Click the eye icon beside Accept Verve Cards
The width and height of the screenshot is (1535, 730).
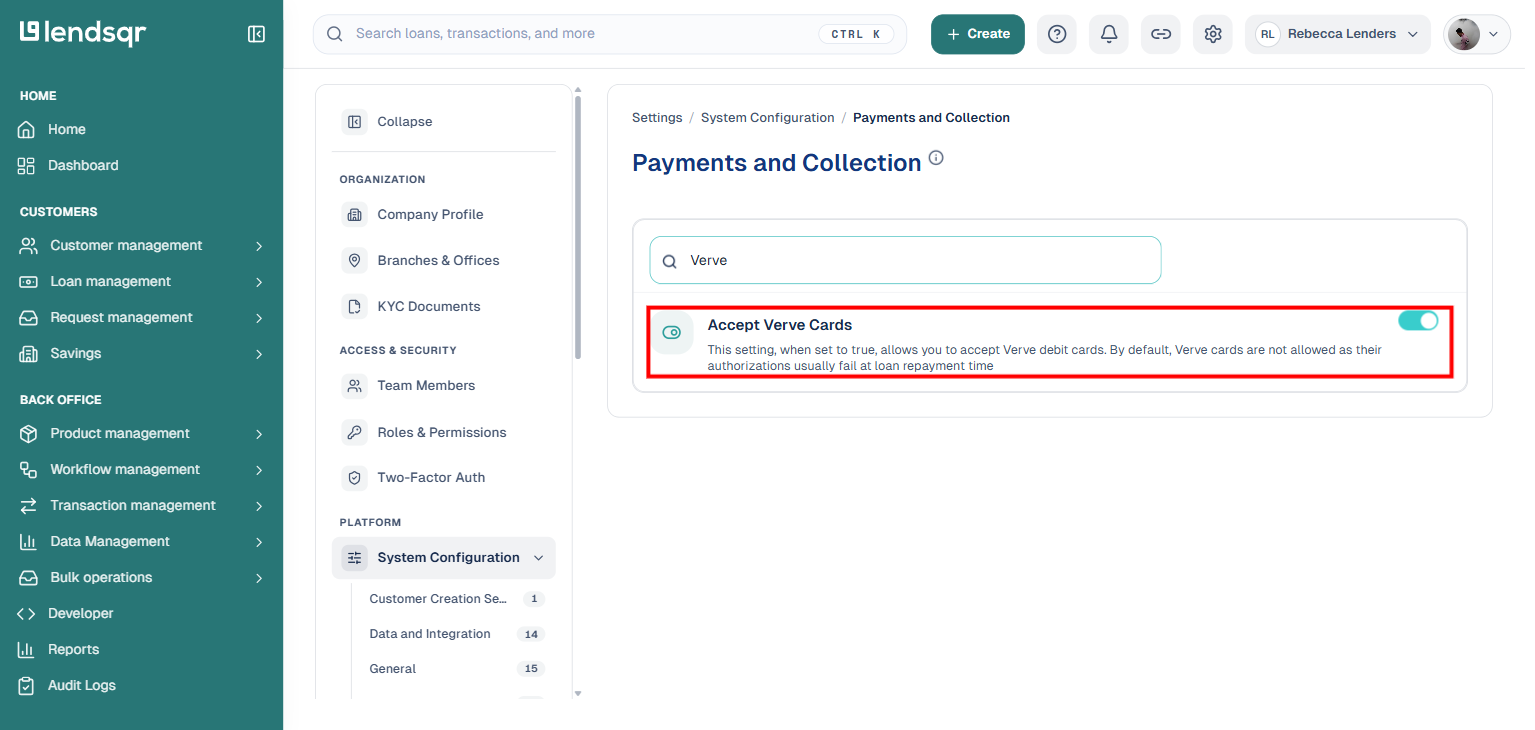pos(672,333)
